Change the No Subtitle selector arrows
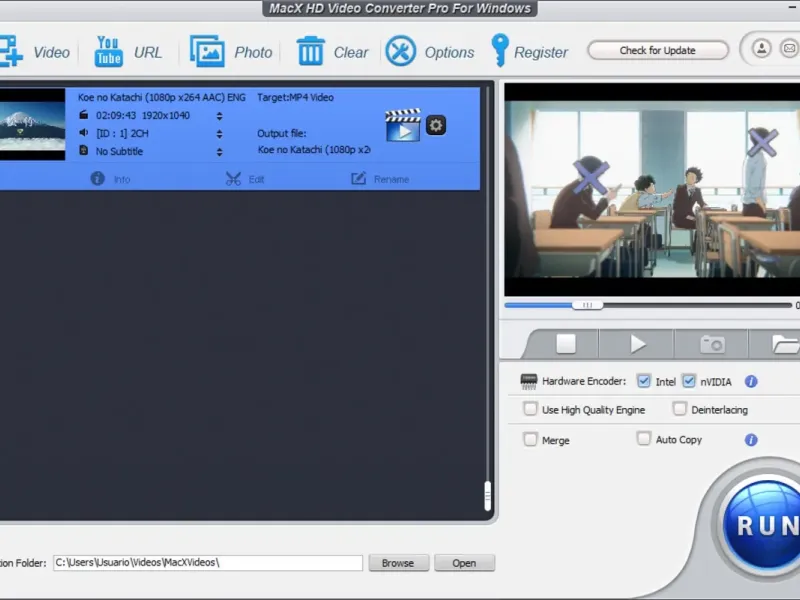800x600 pixels. pyautogui.click(x=219, y=152)
